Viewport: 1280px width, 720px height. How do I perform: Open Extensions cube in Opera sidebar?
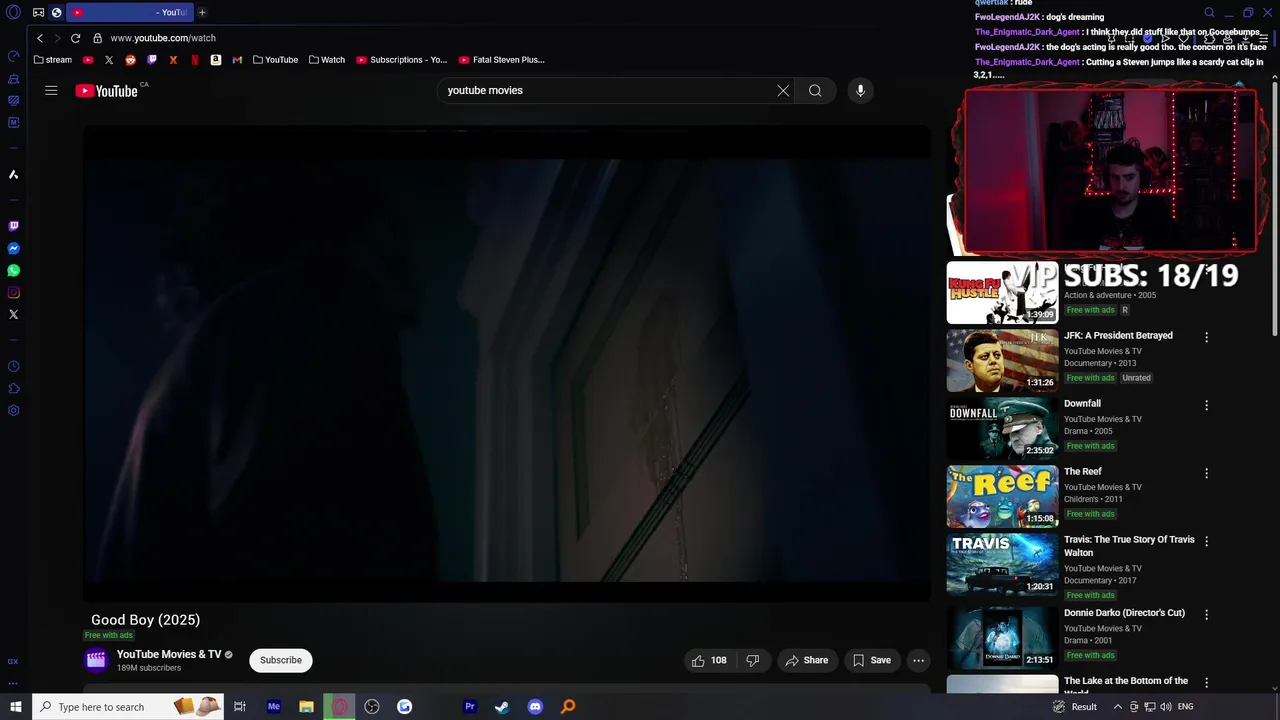(13, 388)
